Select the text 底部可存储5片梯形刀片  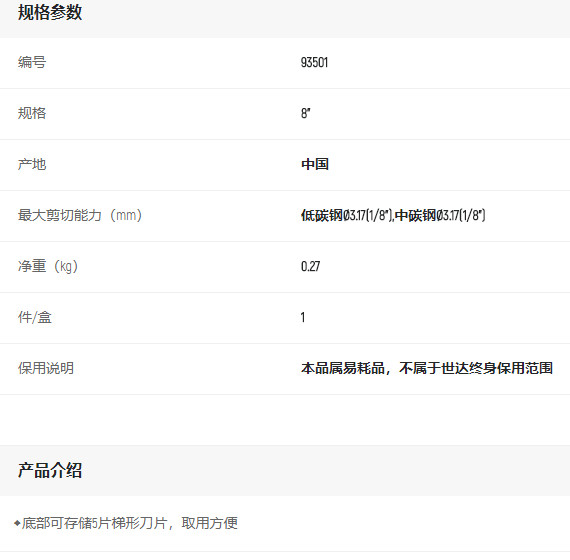(x=94, y=524)
